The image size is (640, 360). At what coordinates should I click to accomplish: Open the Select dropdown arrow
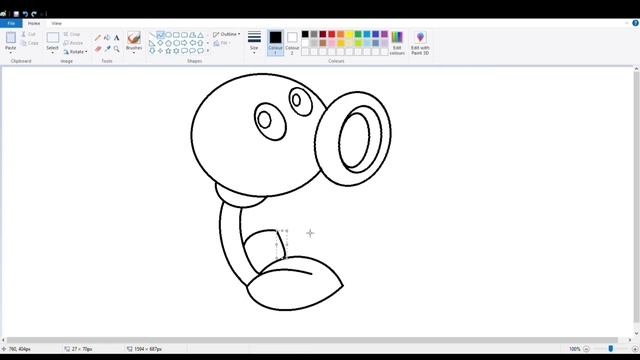52,53
